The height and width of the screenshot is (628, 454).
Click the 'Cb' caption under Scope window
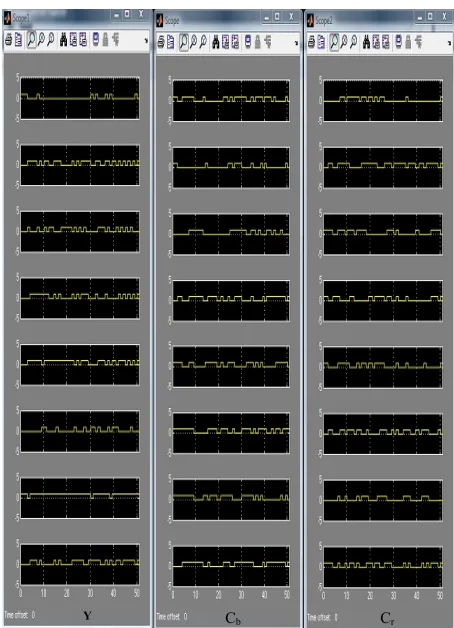(x=233, y=618)
